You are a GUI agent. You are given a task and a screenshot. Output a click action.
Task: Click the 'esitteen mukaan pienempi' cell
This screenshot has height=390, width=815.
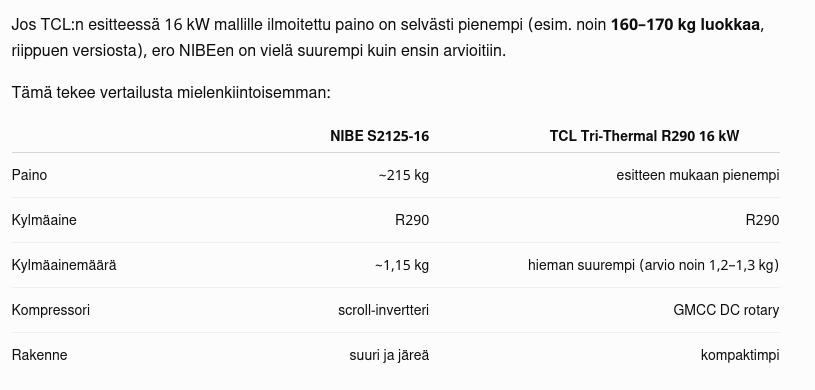coord(698,175)
